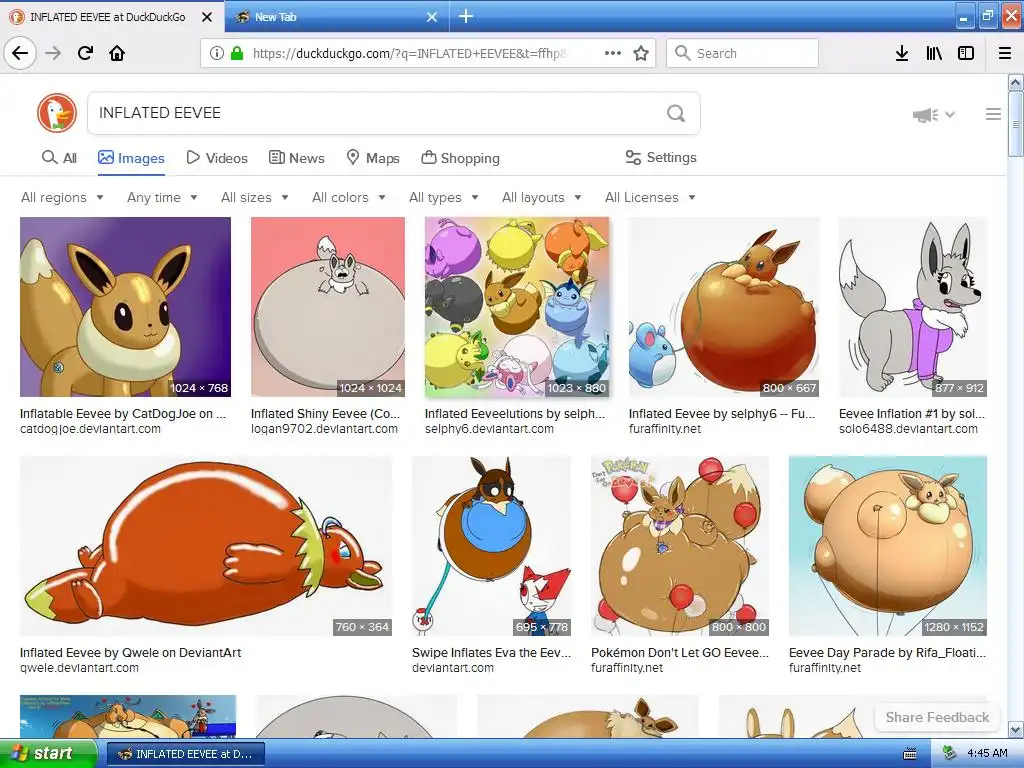
Task: Open Inflated Shiny Eevee thumbnail
Action: pos(328,307)
